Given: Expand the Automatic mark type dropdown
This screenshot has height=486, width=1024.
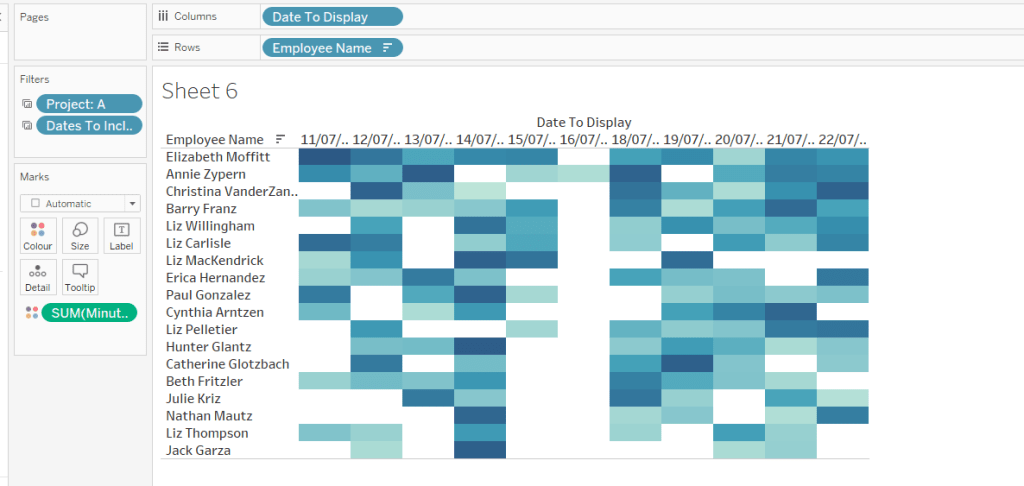Looking at the screenshot, I should click(x=132, y=203).
